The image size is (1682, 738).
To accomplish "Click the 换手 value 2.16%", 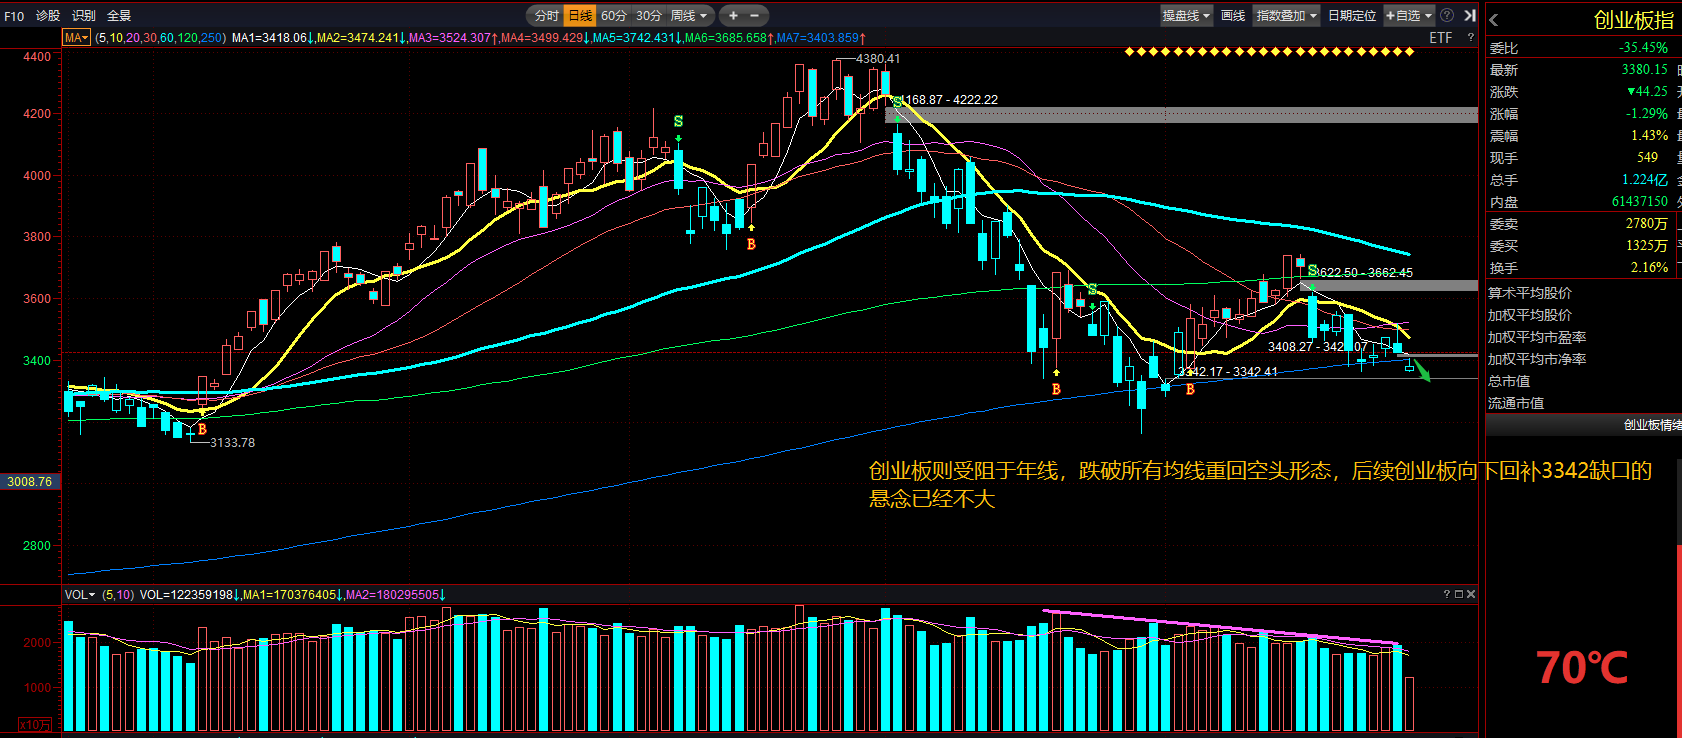I will tap(1649, 268).
